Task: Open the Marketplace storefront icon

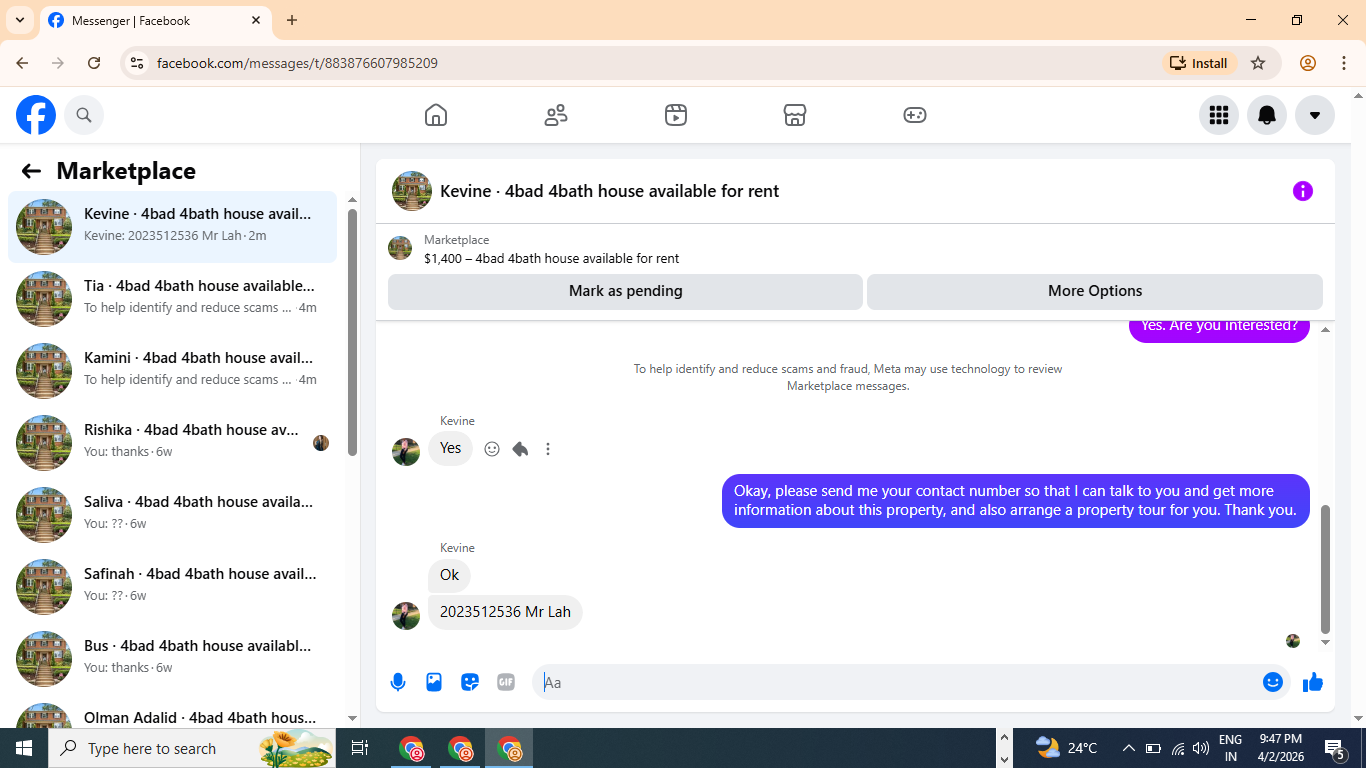Action: [x=795, y=115]
